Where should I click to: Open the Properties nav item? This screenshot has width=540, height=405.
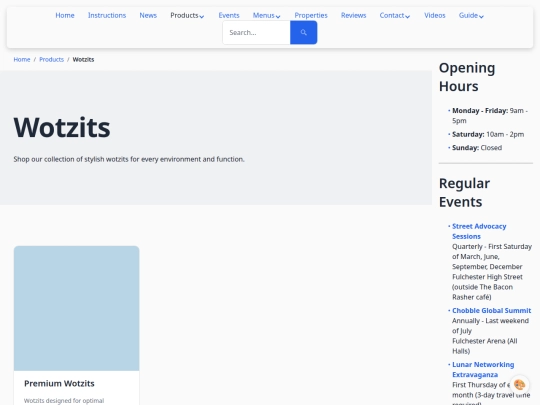click(311, 15)
